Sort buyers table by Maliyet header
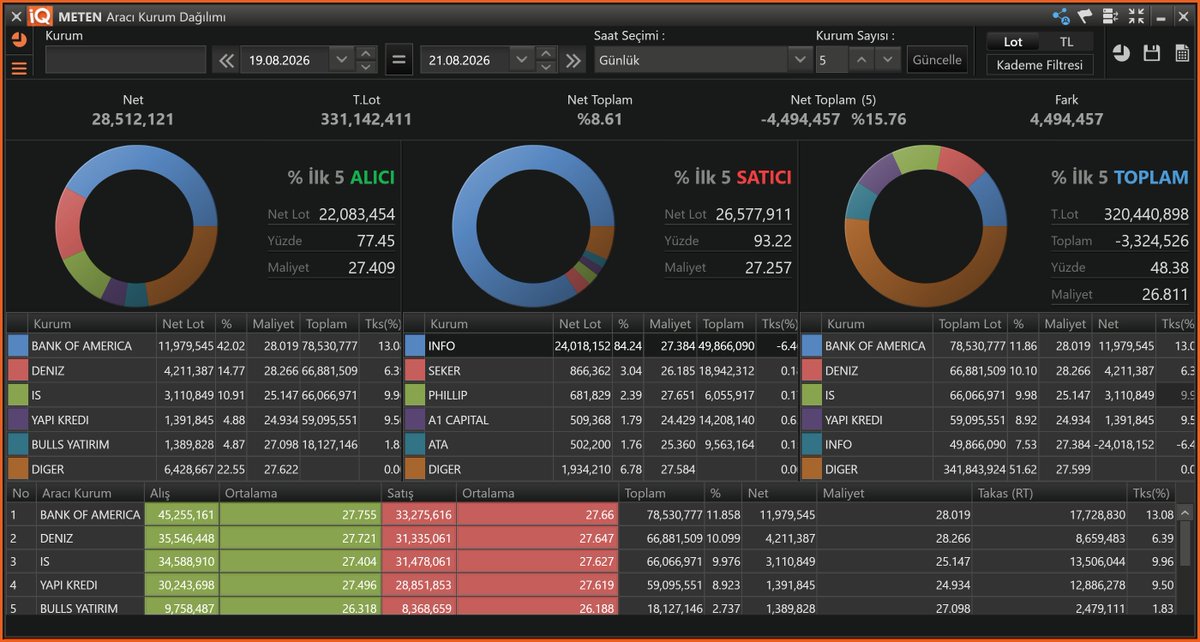This screenshot has width=1200, height=642. pyautogui.click(x=273, y=324)
